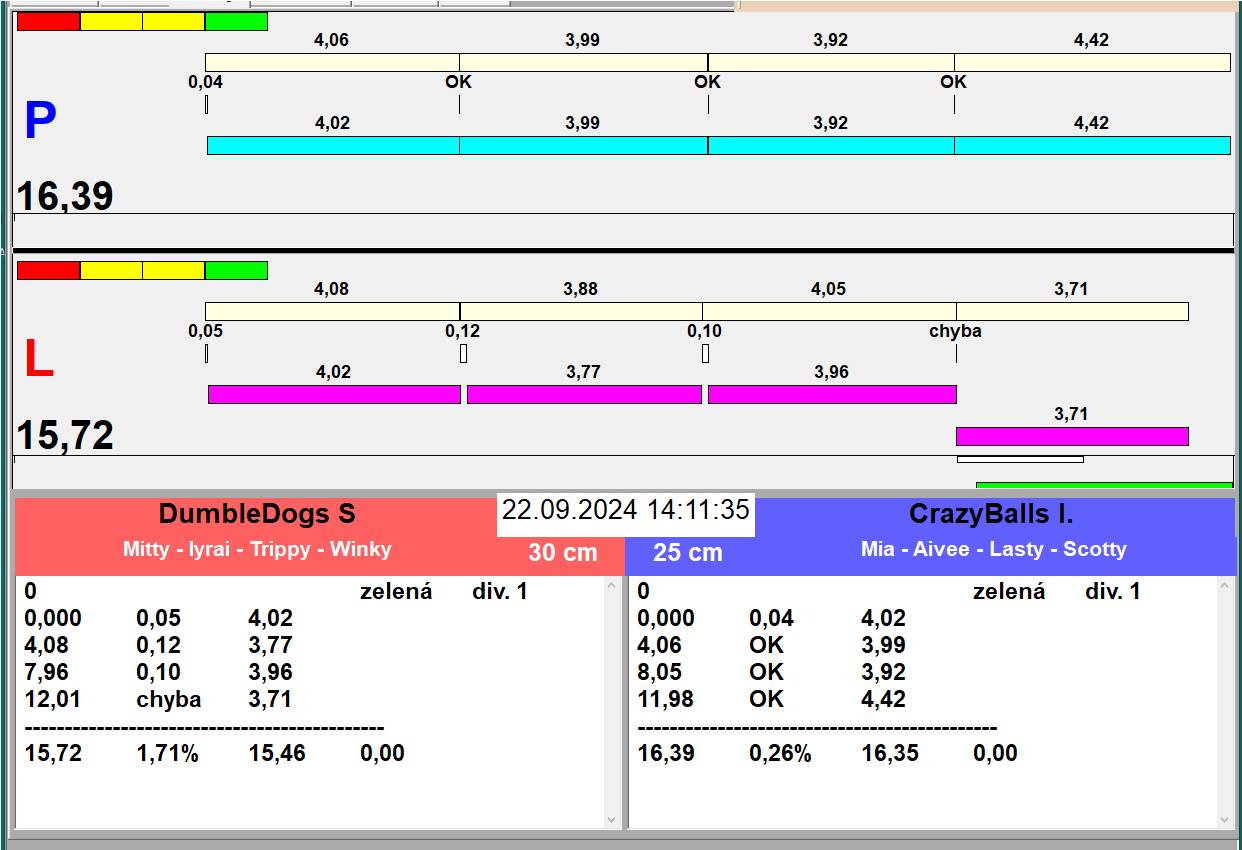Click the 30 cm jump height label
This screenshot has width=1242, height=850.
[x=563, y=552]
